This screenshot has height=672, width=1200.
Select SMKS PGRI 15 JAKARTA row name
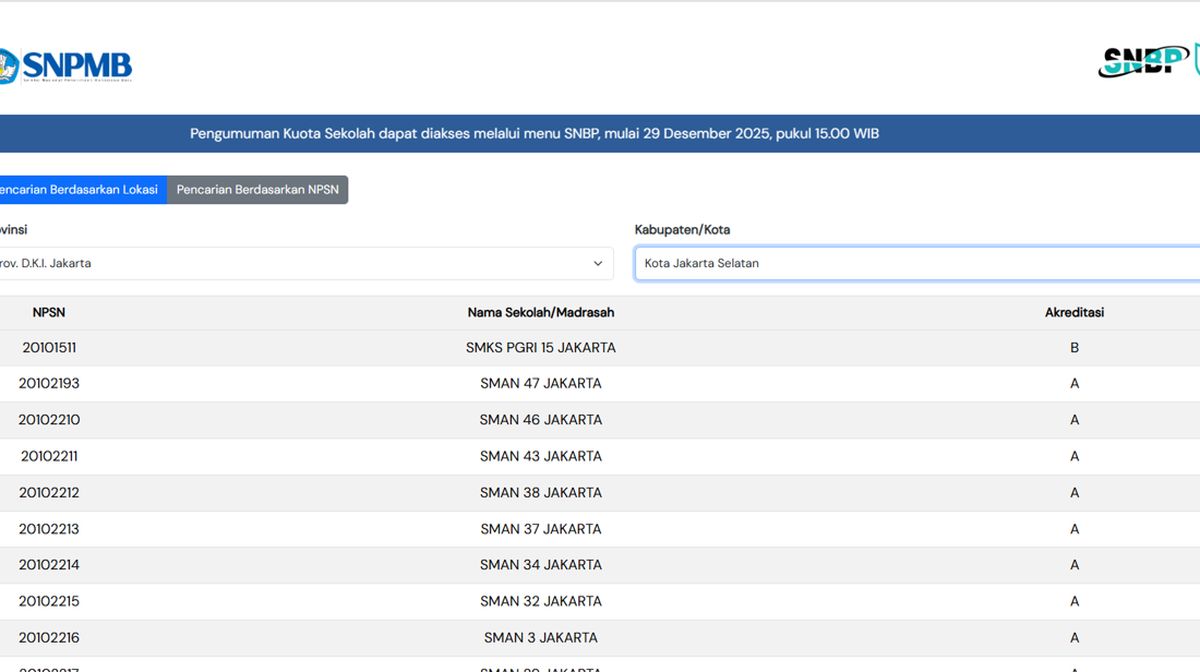pyautogui.click(x=541, y=348)
